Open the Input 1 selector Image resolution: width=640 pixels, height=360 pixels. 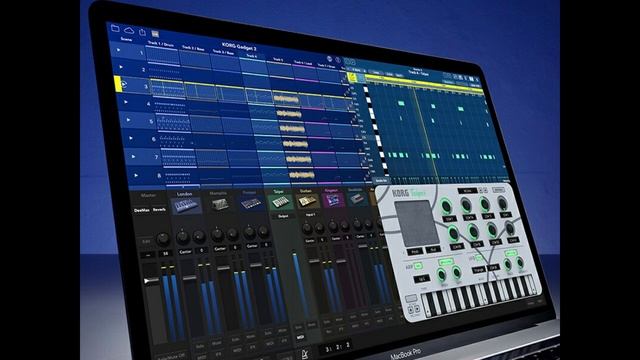310,214
